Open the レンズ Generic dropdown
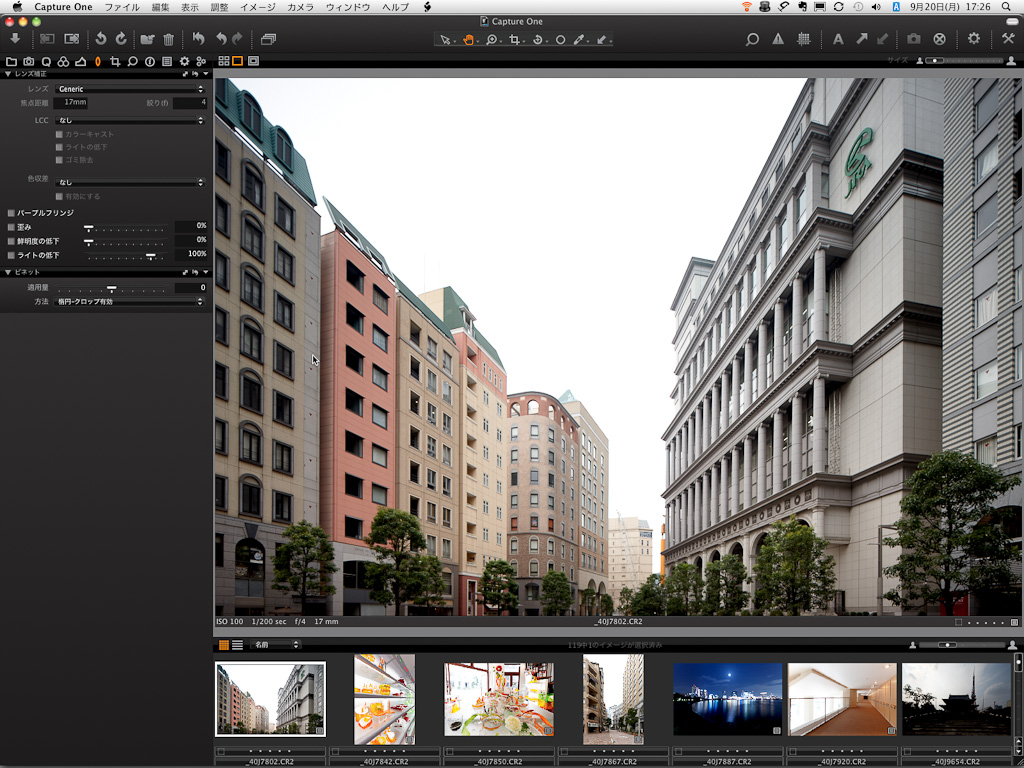The height and width of the screenshot is (768, 1024). coord(130,89)
